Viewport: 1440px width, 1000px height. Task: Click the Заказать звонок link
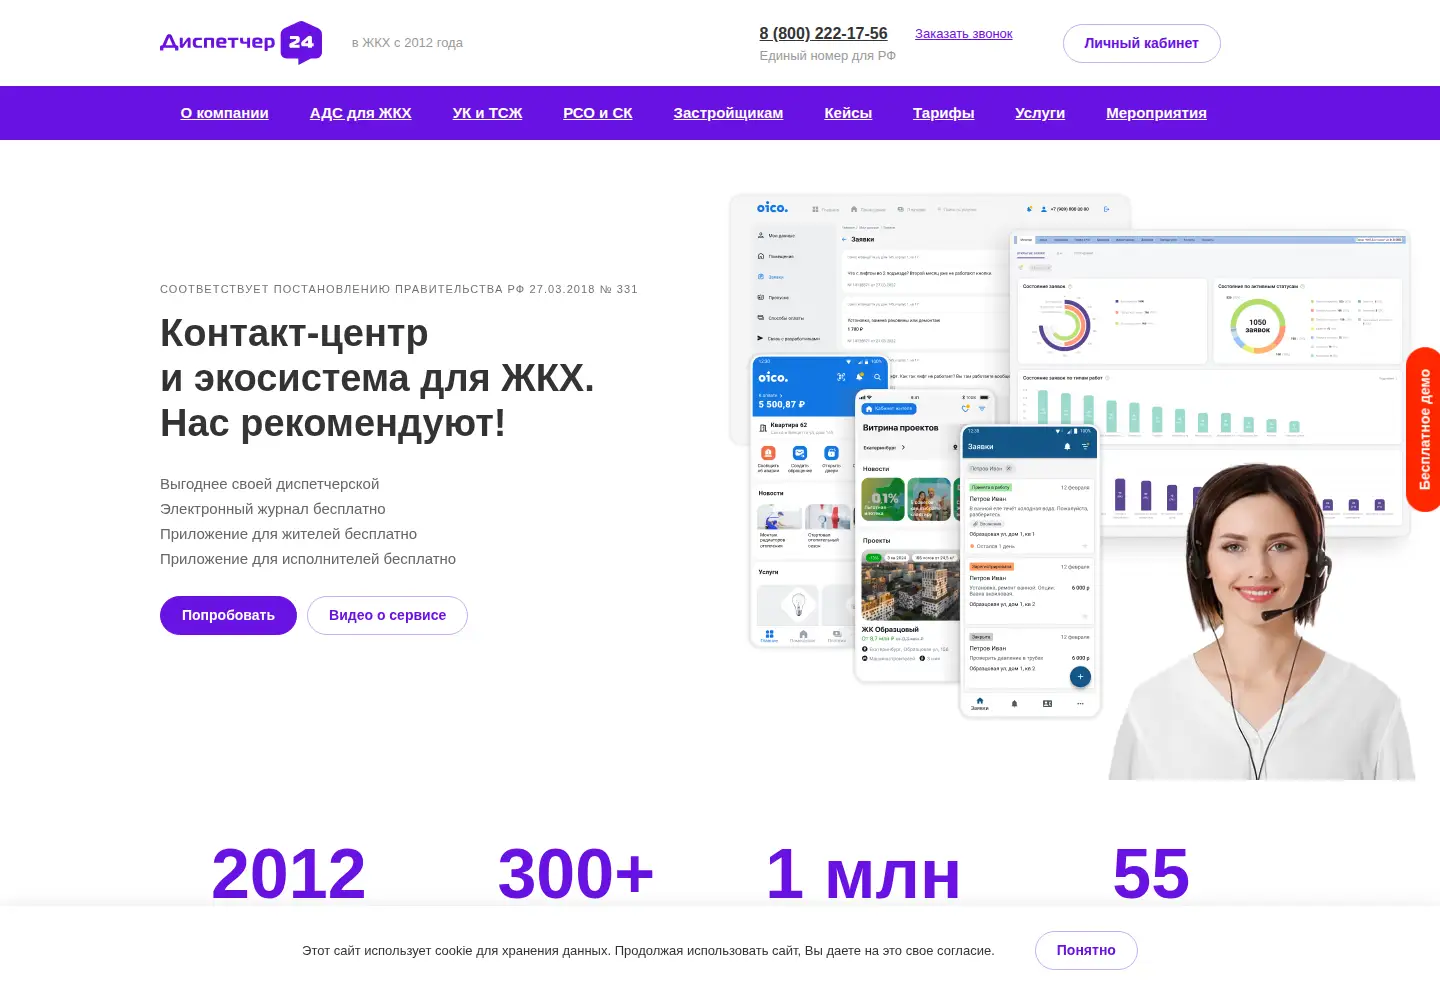(x=963, y=34)
